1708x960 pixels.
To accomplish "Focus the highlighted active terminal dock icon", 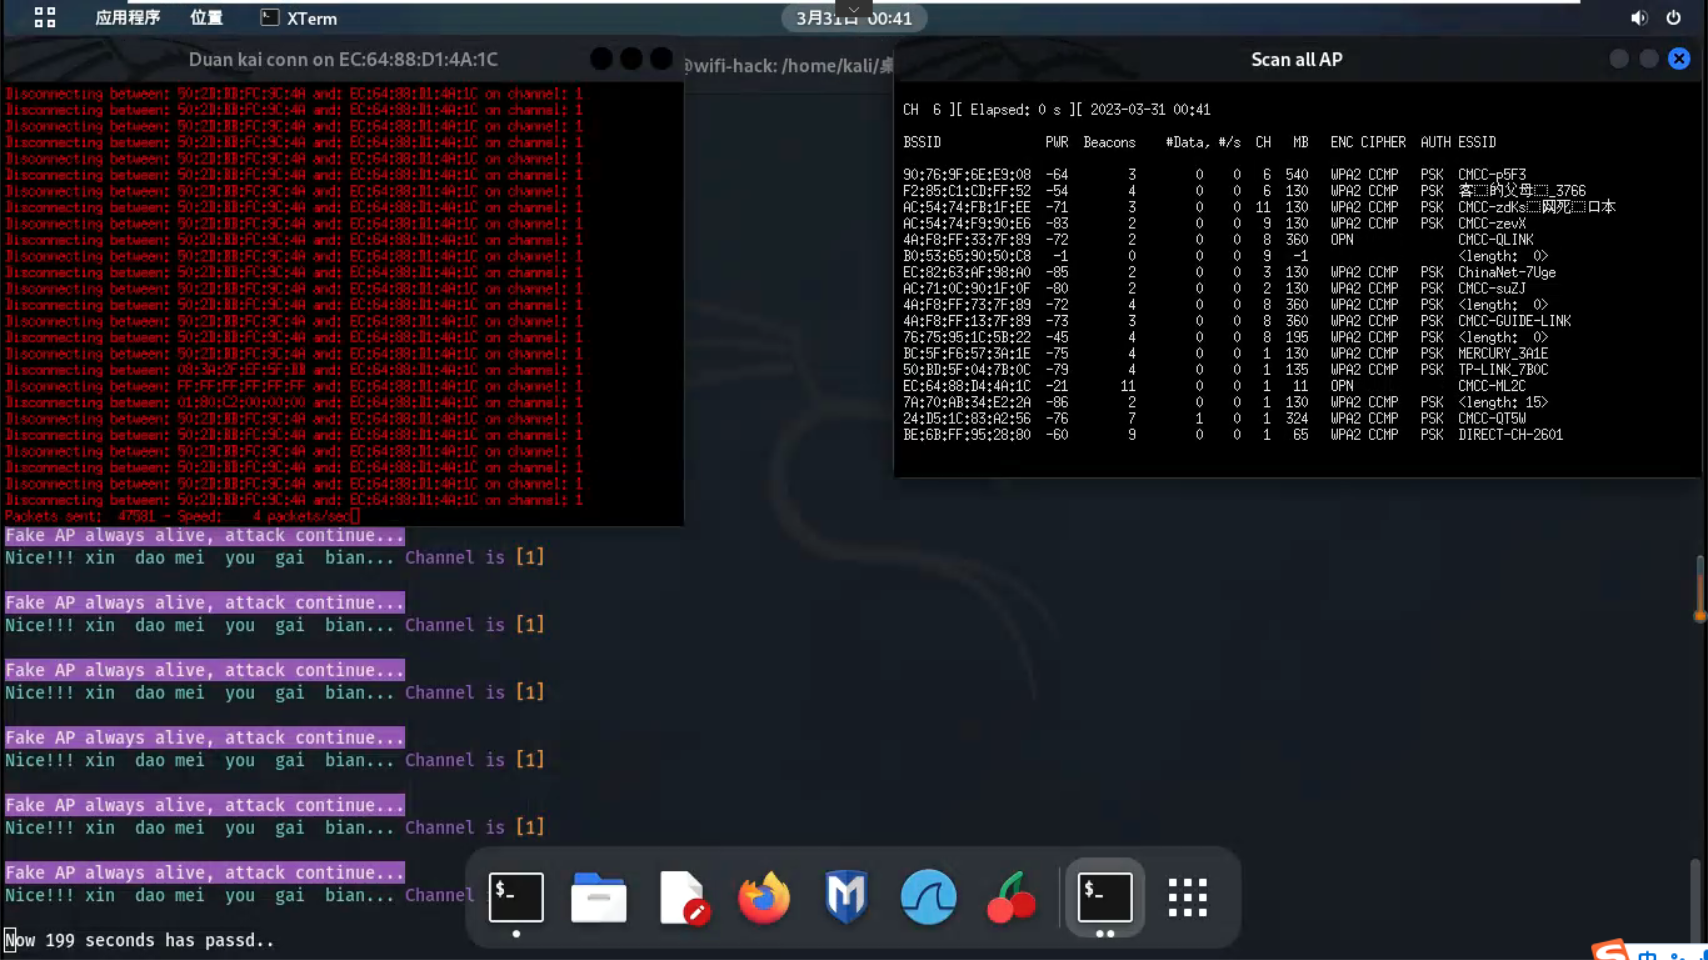I will click(x=1104, y=897).
